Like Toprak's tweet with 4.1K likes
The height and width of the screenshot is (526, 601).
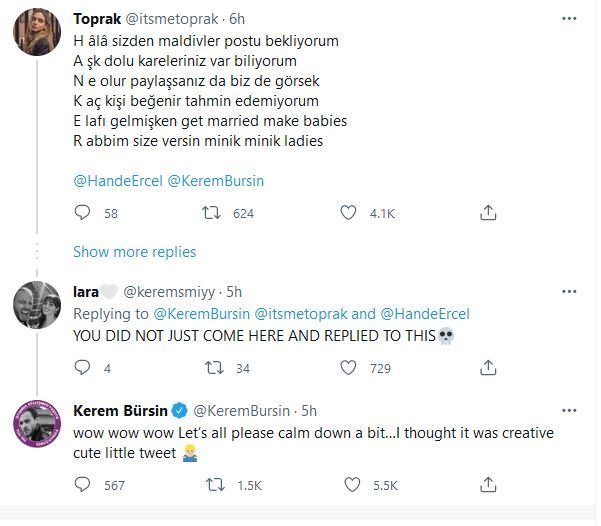pos(348,213)
